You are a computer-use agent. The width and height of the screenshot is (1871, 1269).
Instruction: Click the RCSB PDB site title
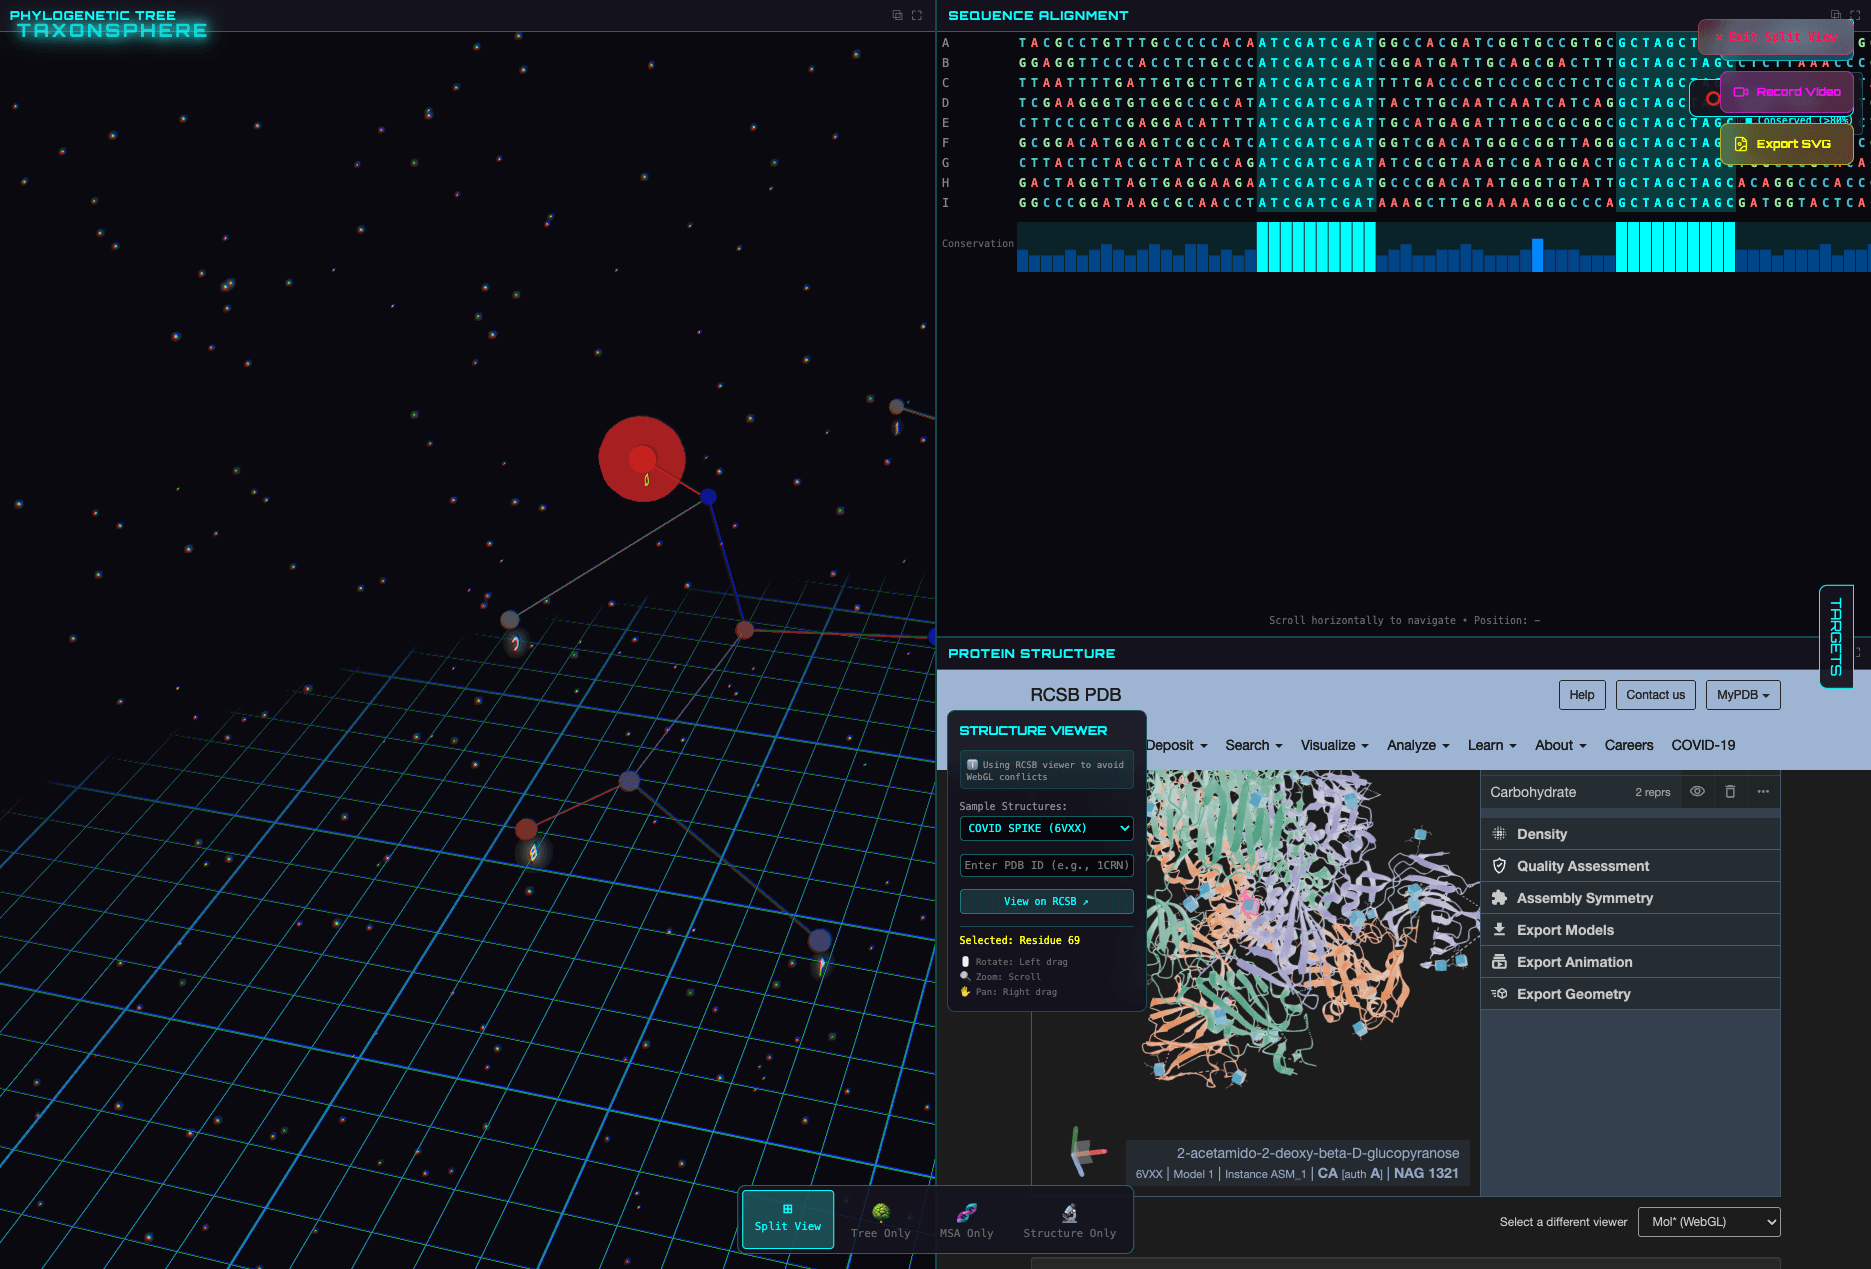coord(1075,695)
